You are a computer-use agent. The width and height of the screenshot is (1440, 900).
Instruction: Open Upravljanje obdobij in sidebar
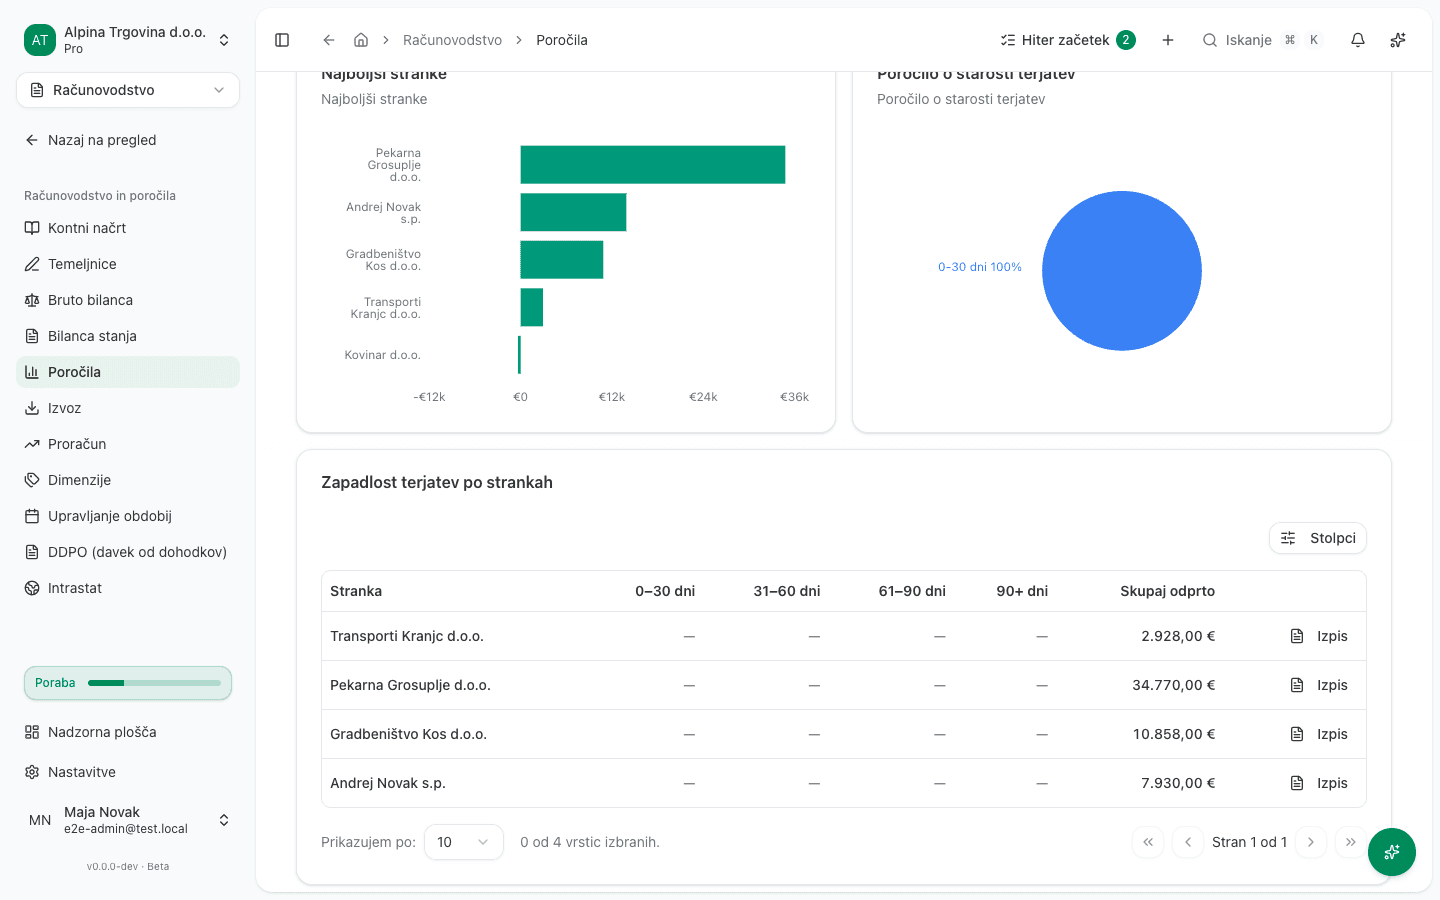click(128, 516)
